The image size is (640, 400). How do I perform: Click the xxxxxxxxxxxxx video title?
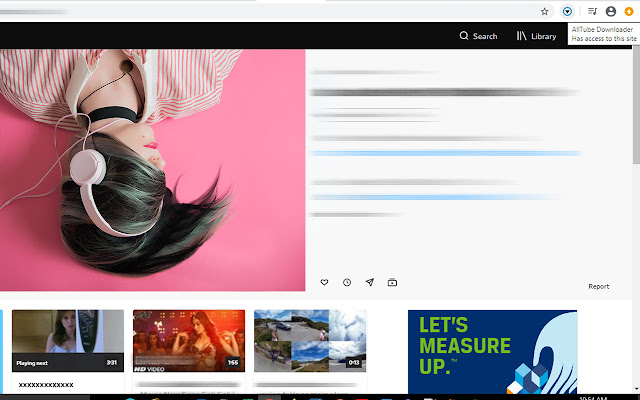[x=46, y=384]
